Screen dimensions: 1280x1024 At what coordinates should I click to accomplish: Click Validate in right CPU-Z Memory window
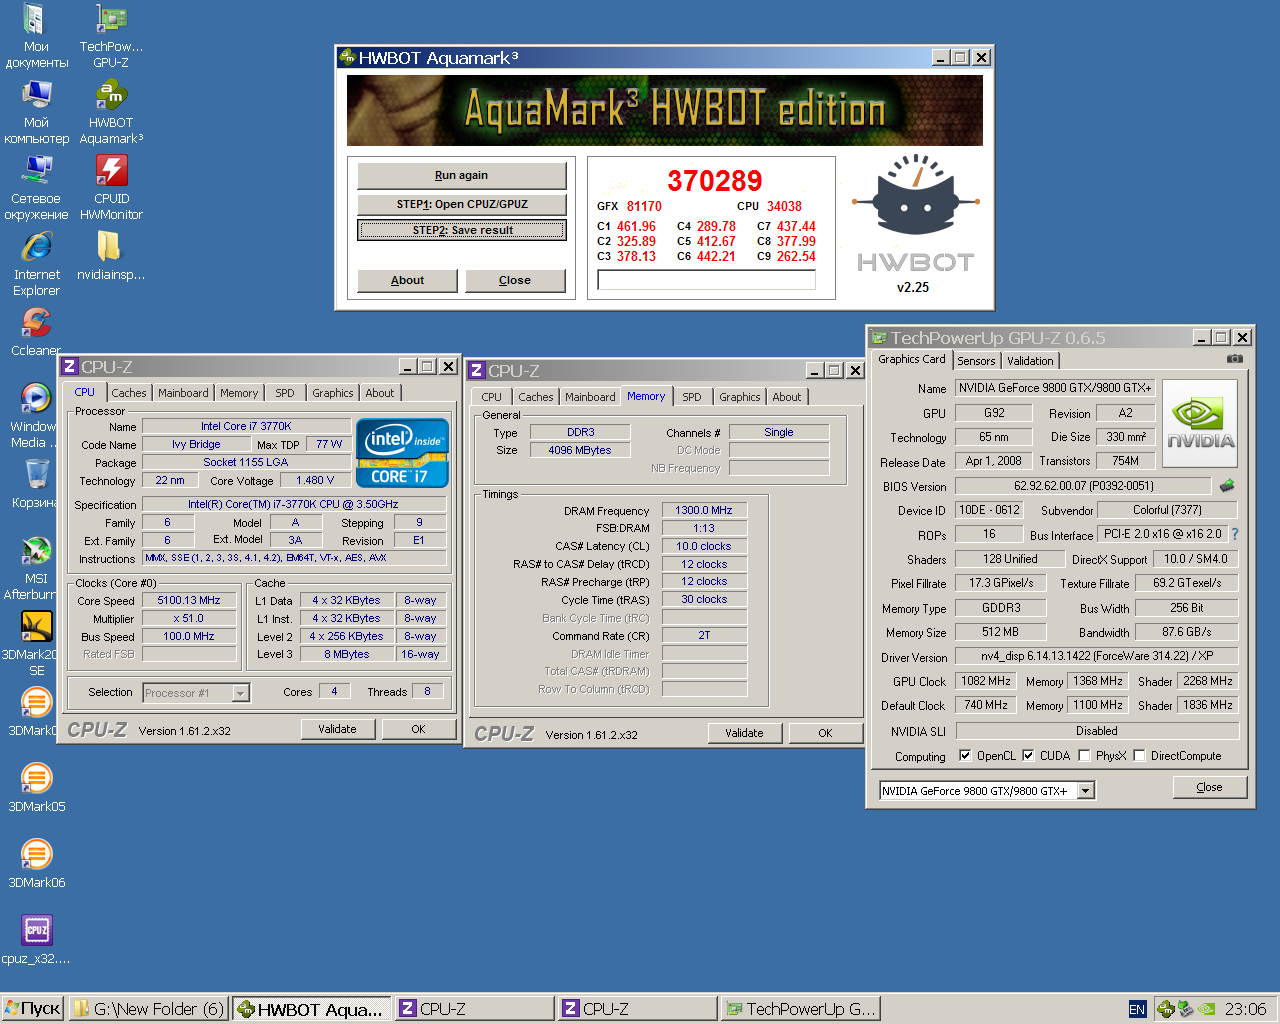click(744, 733)
